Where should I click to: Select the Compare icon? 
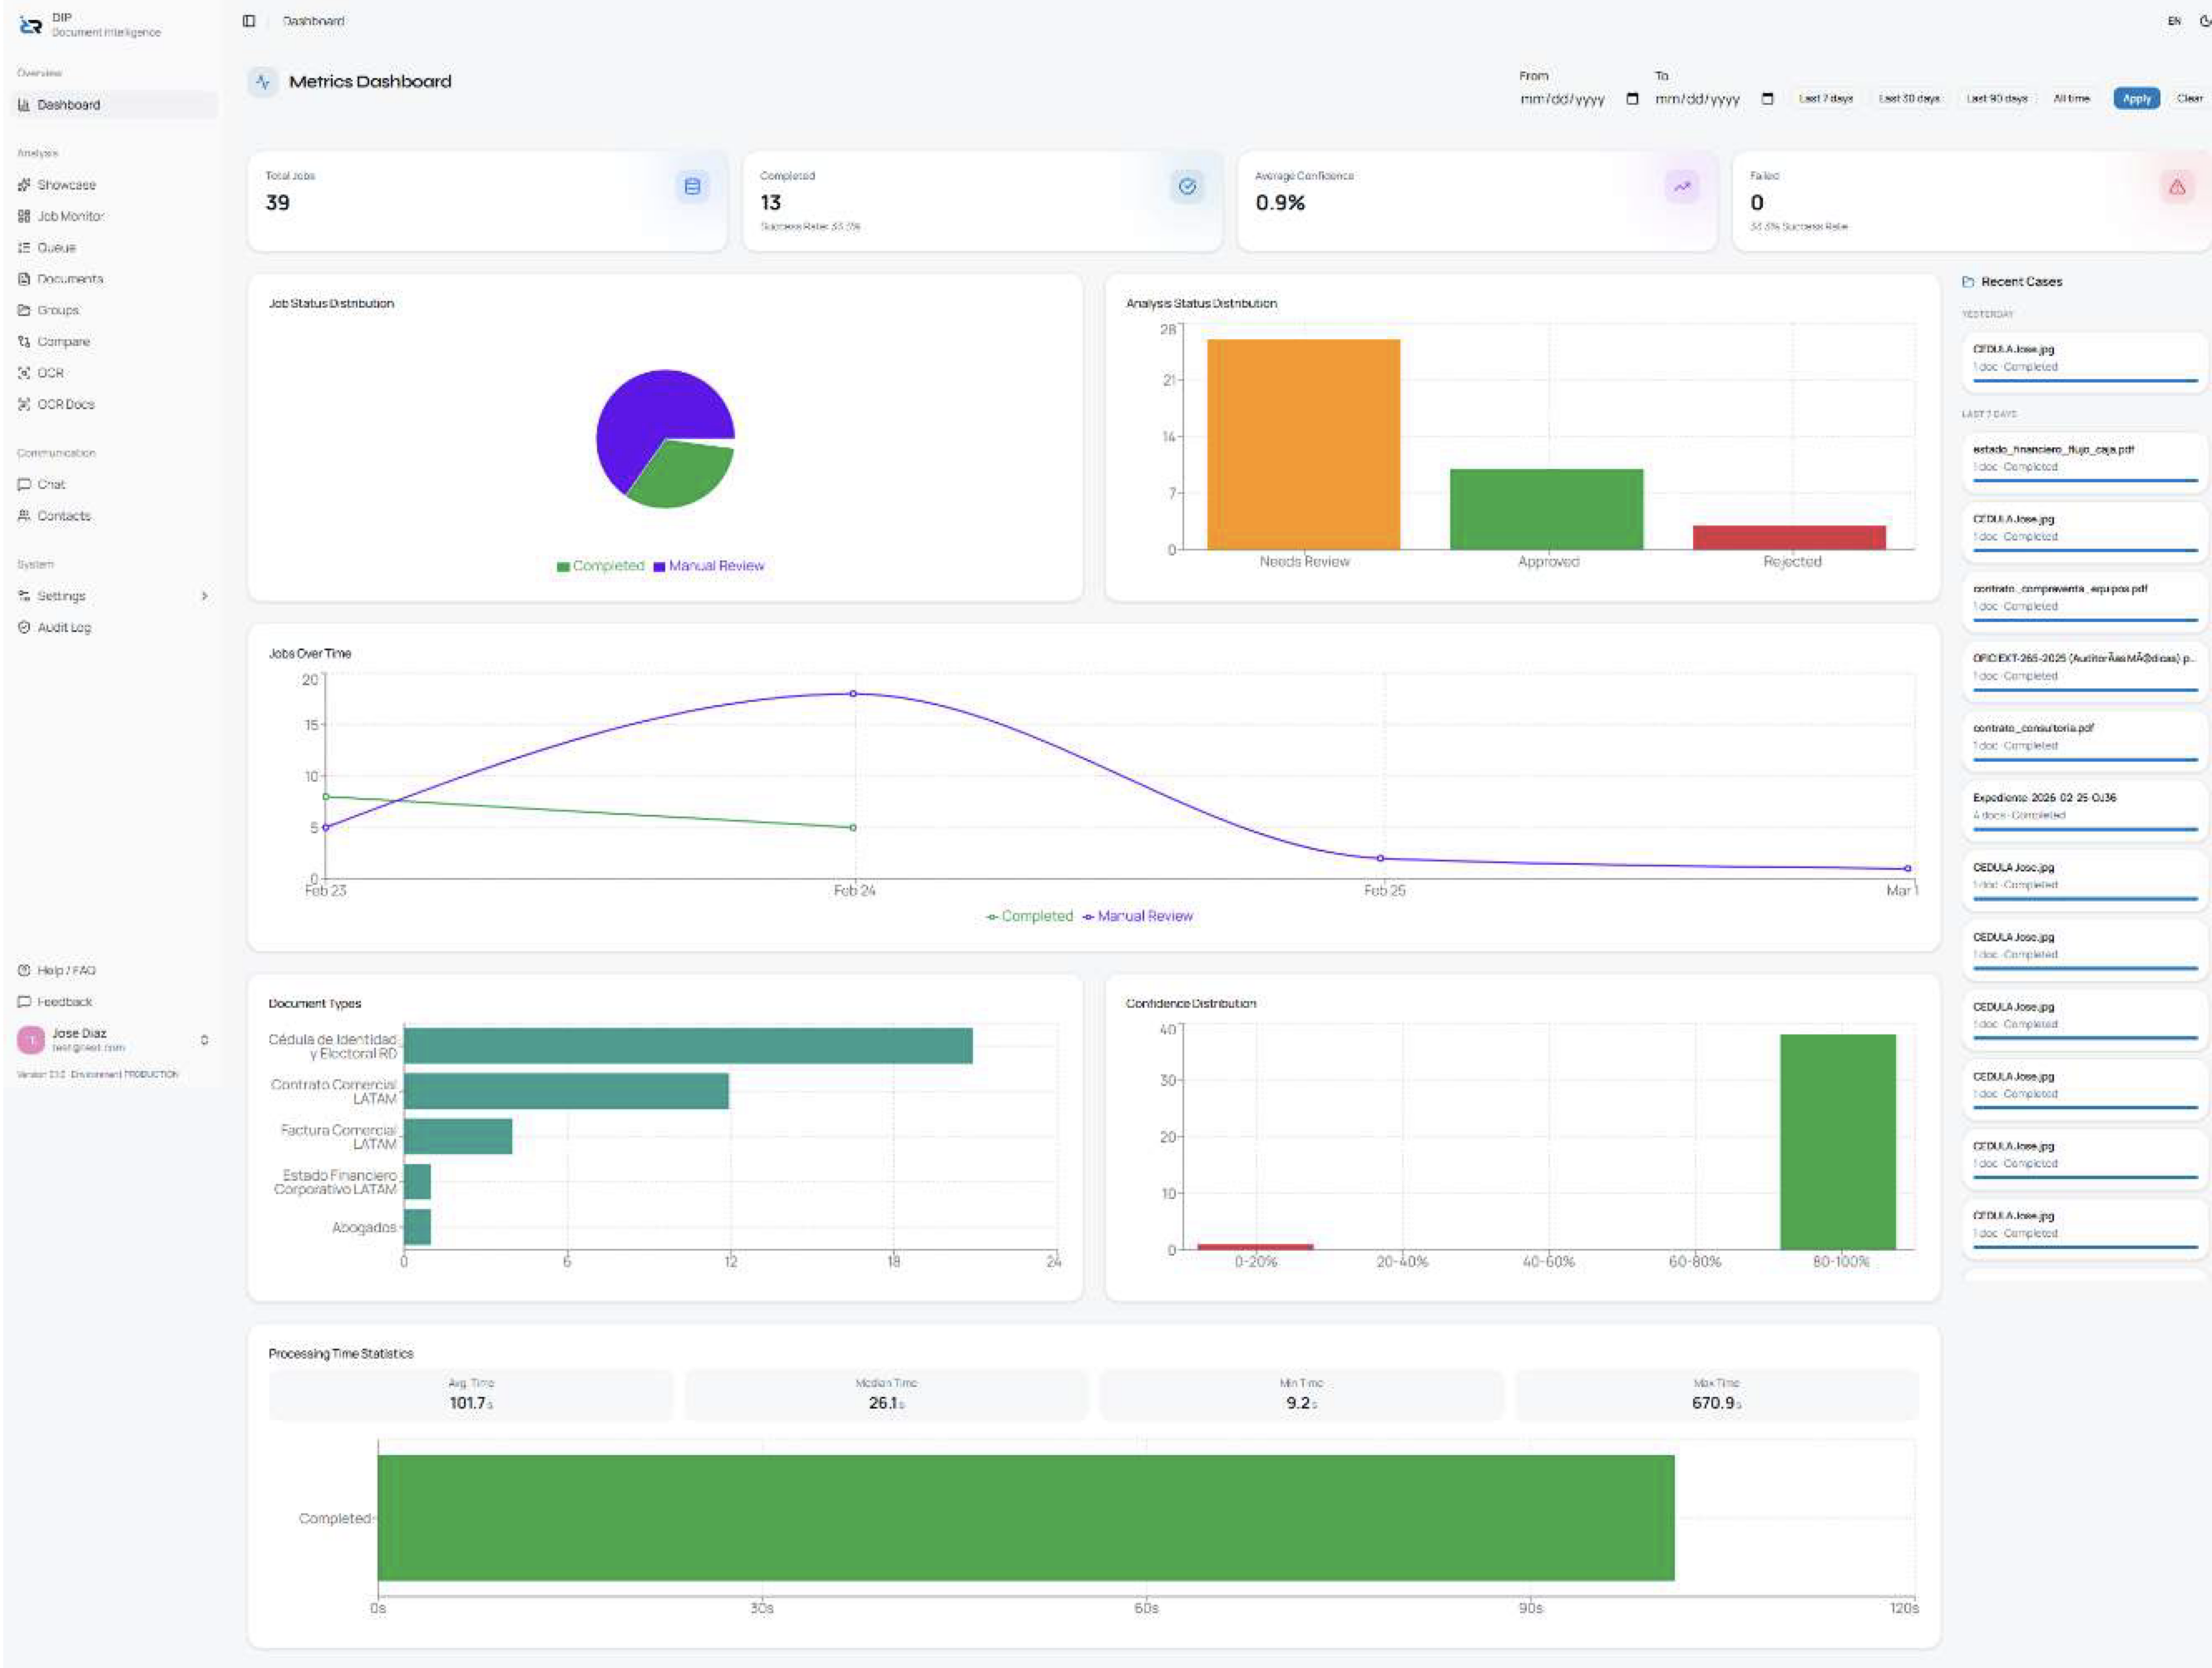pyautogui.click(x=24, y=341)
